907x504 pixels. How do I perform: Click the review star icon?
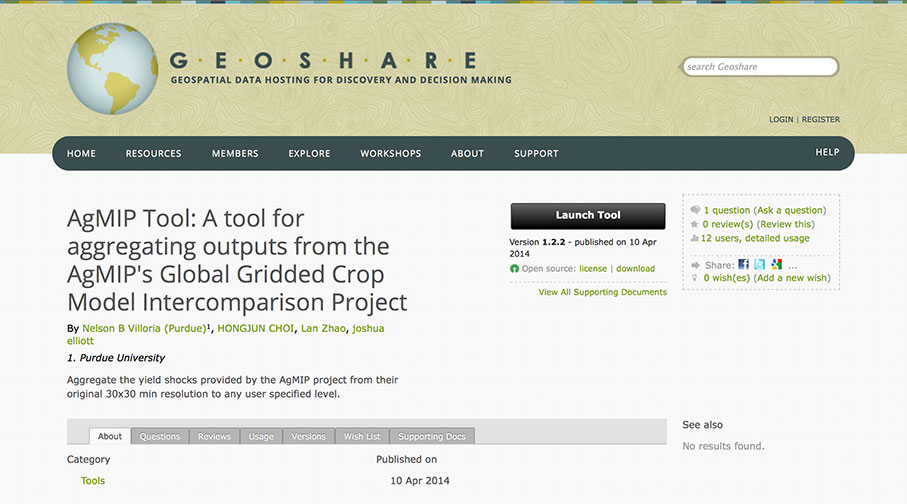click(x=695, y=224)
